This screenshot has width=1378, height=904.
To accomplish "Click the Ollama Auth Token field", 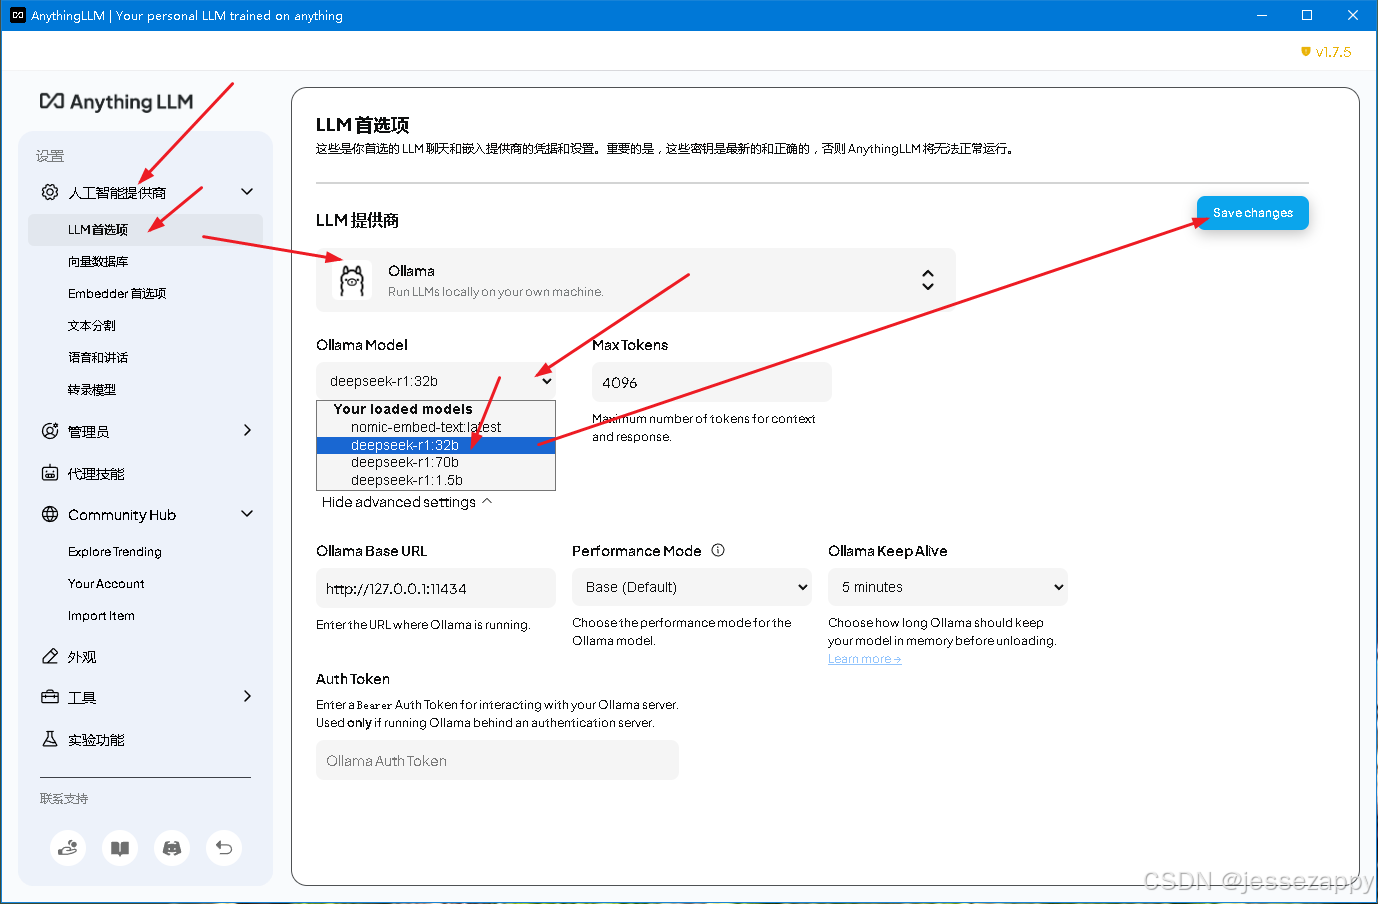I will (497, 760).
